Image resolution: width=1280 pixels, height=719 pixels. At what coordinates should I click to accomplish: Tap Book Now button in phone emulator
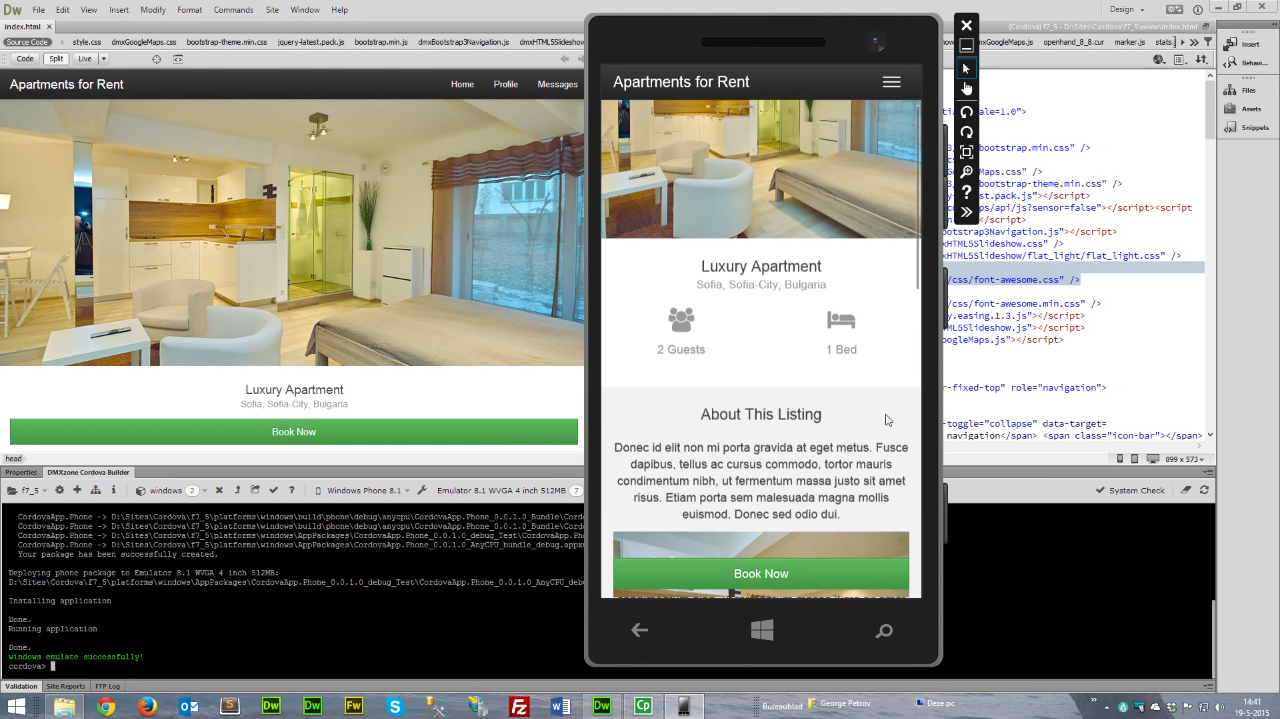761,574
